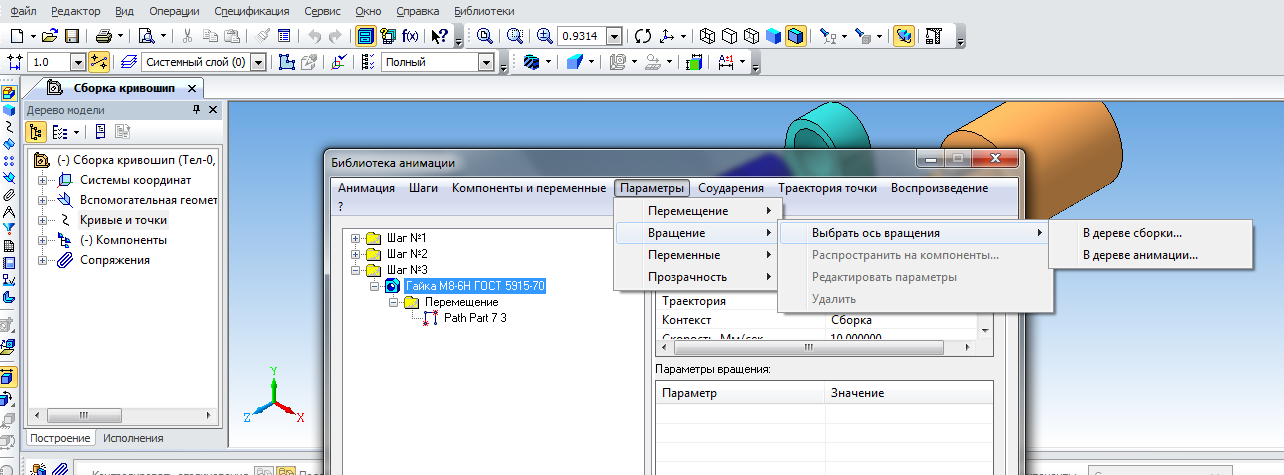Open the variables f(x) tool
The width and height of the screenshot is (1284, 475).
click(410, 36)
